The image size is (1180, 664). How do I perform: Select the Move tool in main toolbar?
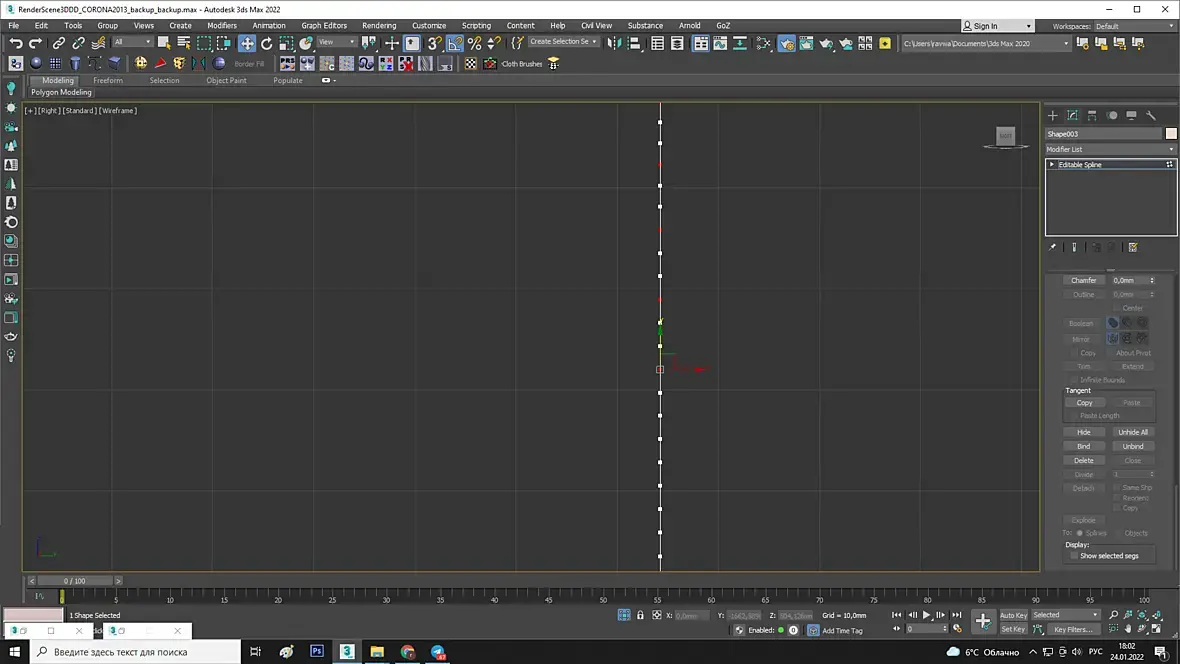click(x=247, y=43)
